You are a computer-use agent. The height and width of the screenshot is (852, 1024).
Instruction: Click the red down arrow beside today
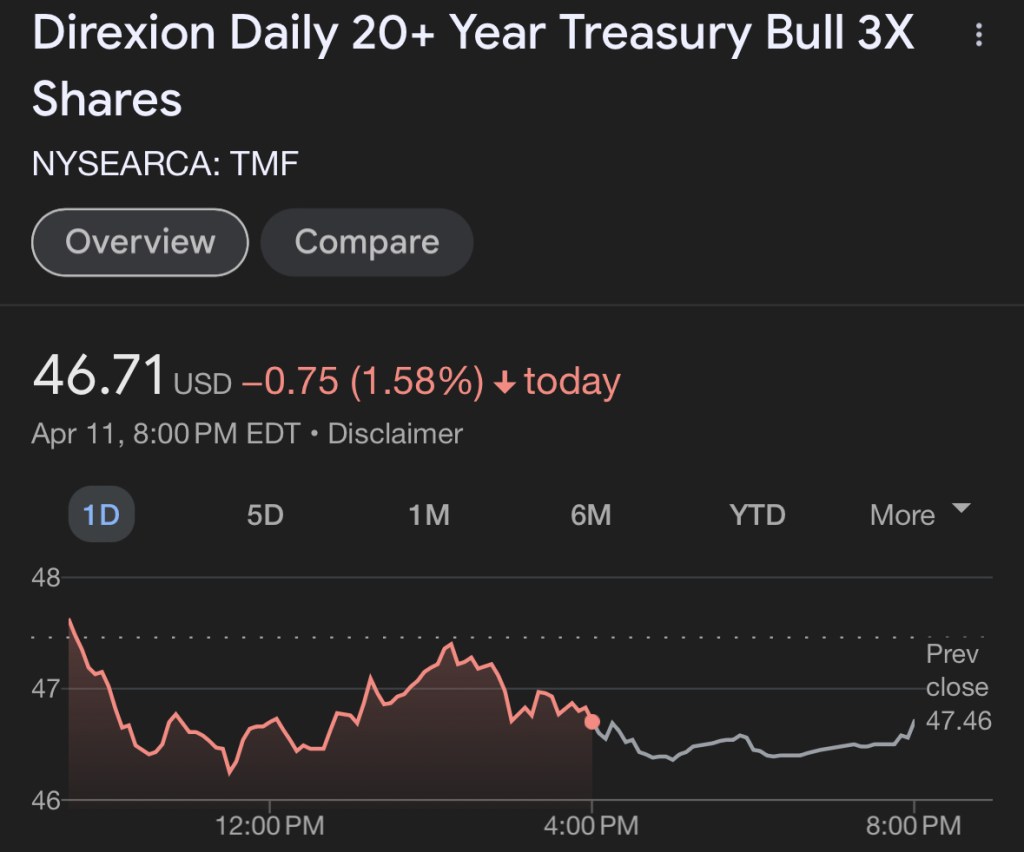coord(505,382)
